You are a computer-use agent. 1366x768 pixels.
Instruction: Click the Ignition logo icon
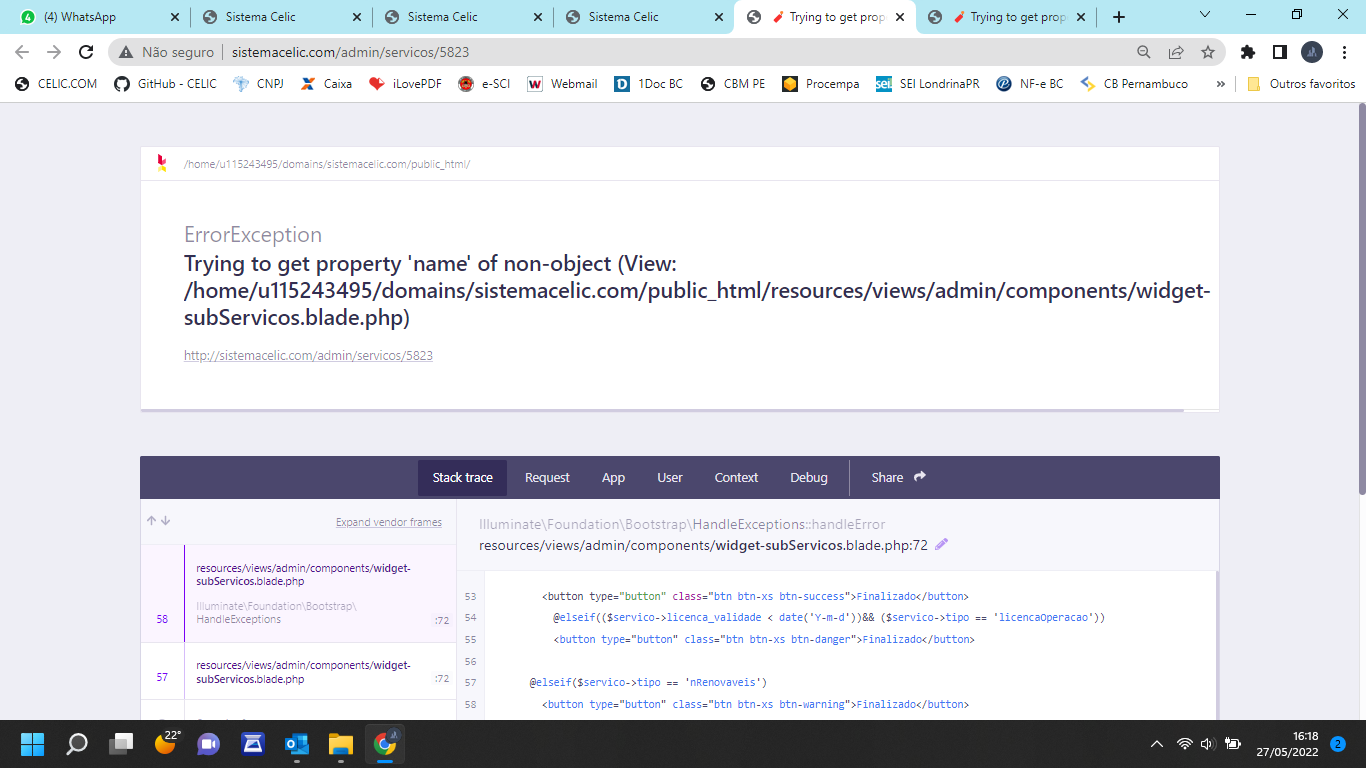[x=162, y=163]
